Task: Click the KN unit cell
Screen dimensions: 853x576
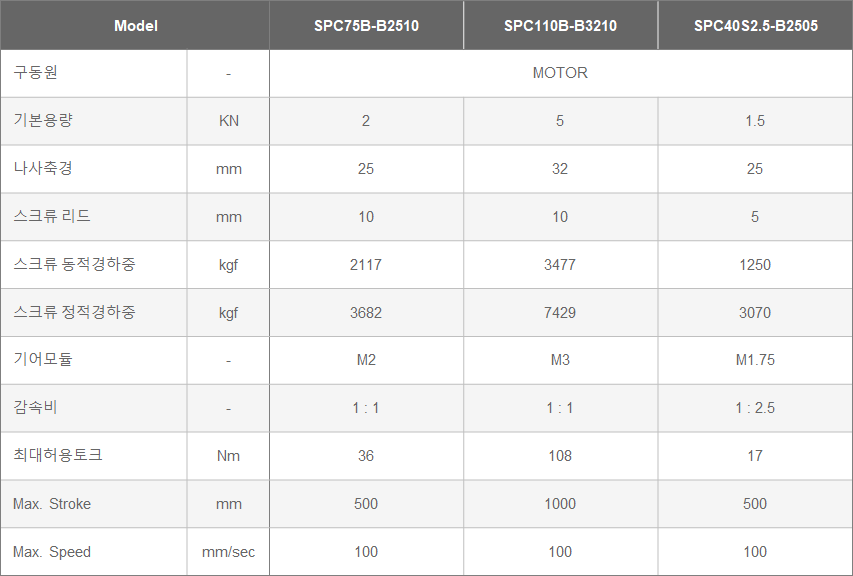Action: coord(229,121)
